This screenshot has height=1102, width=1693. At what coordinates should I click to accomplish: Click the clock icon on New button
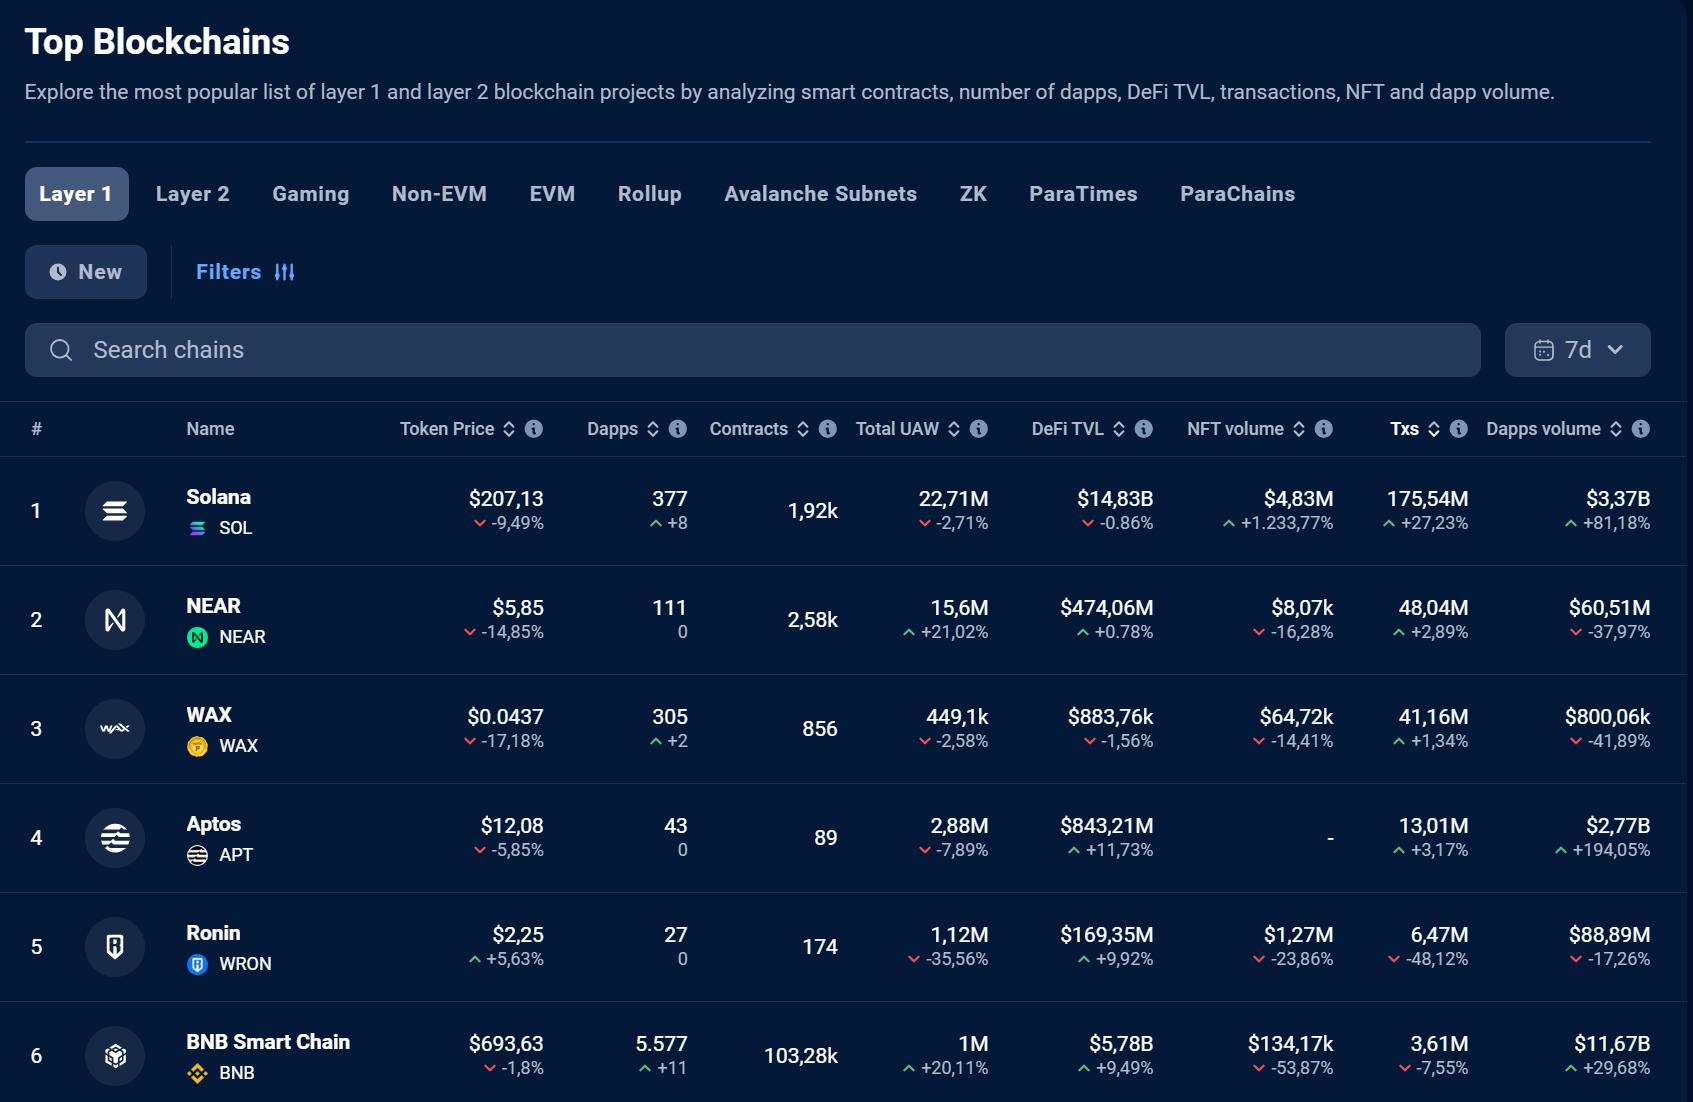[58, 272]
